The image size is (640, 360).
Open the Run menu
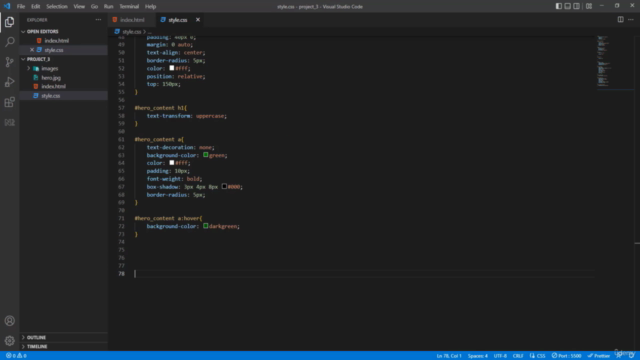tap(108, 7)
